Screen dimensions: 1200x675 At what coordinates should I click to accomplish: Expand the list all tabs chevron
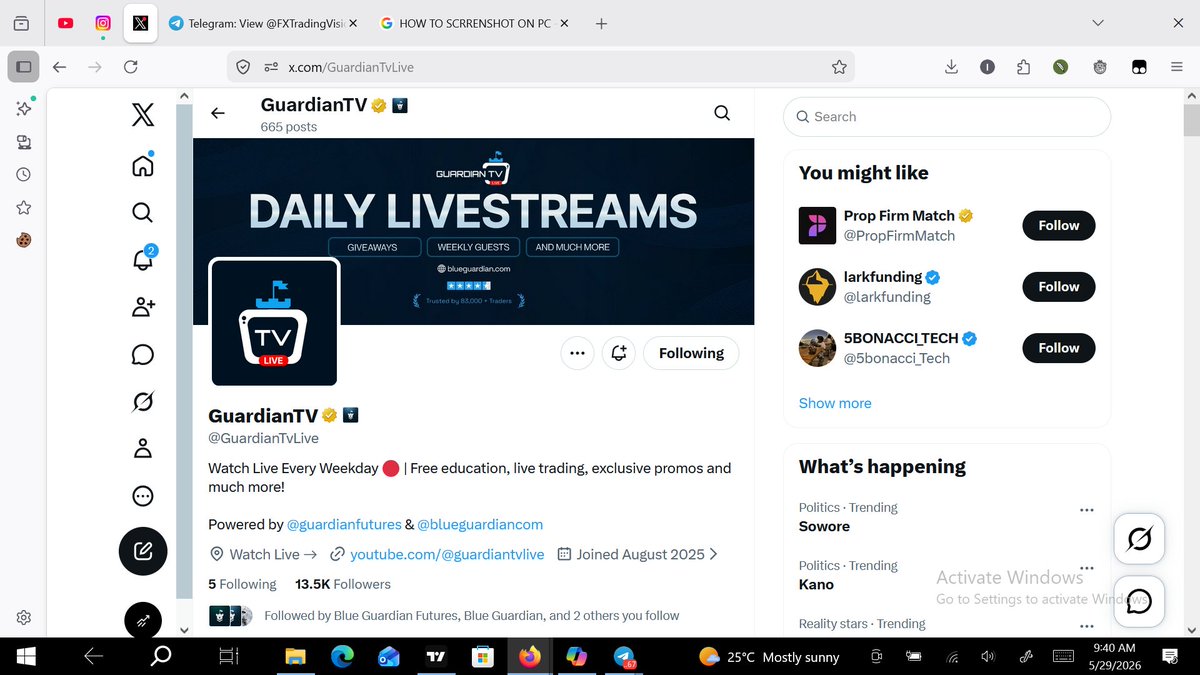(1098, 23)
